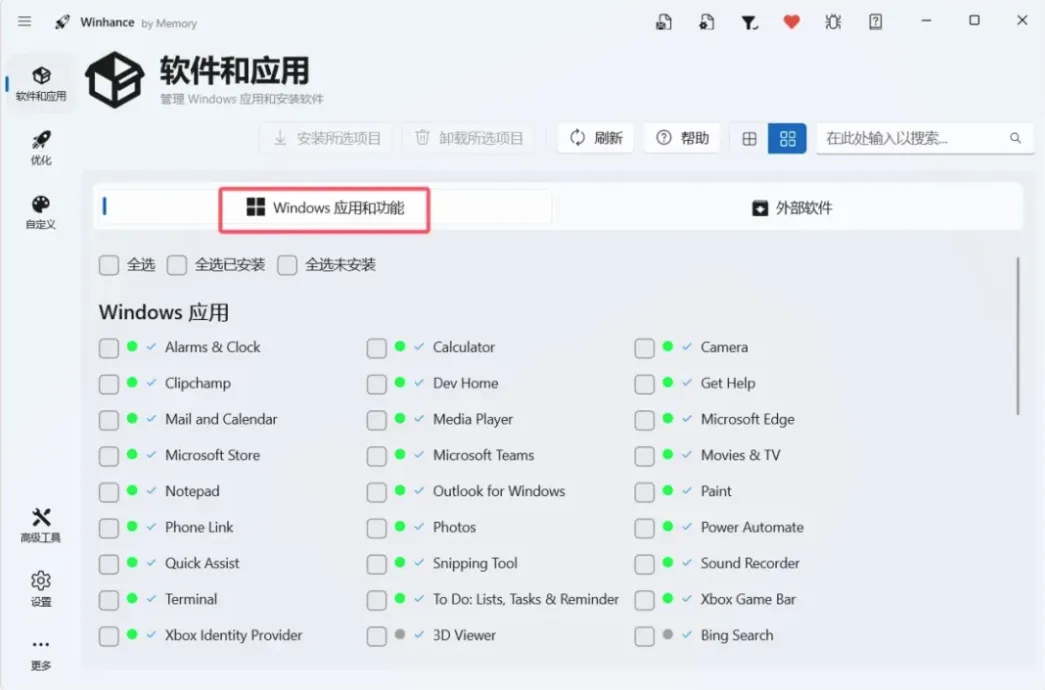Click the red heart donate icon
This screenshot has height=690, width=1045.
(791, 22)
